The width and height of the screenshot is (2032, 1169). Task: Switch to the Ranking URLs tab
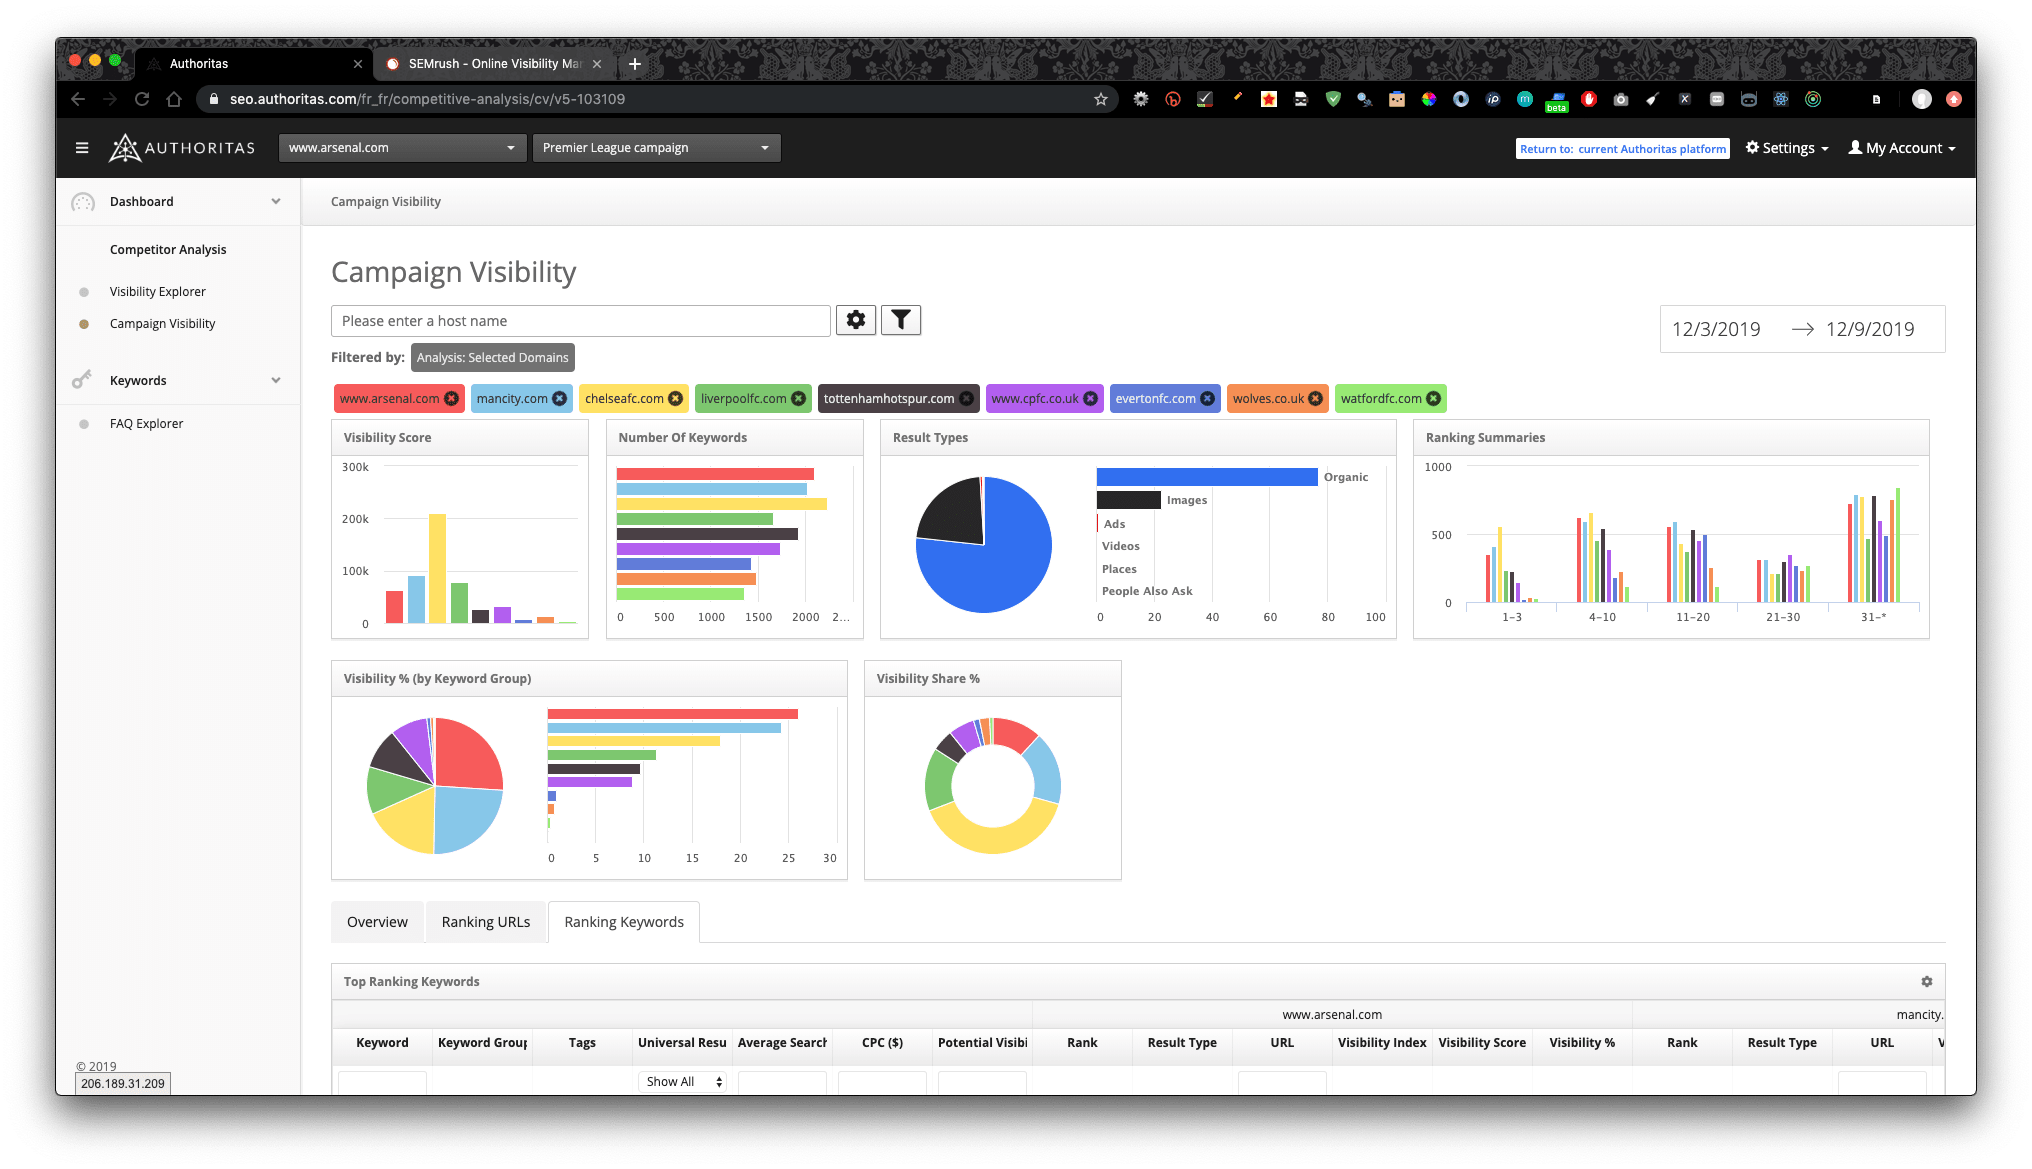point(486,922)
